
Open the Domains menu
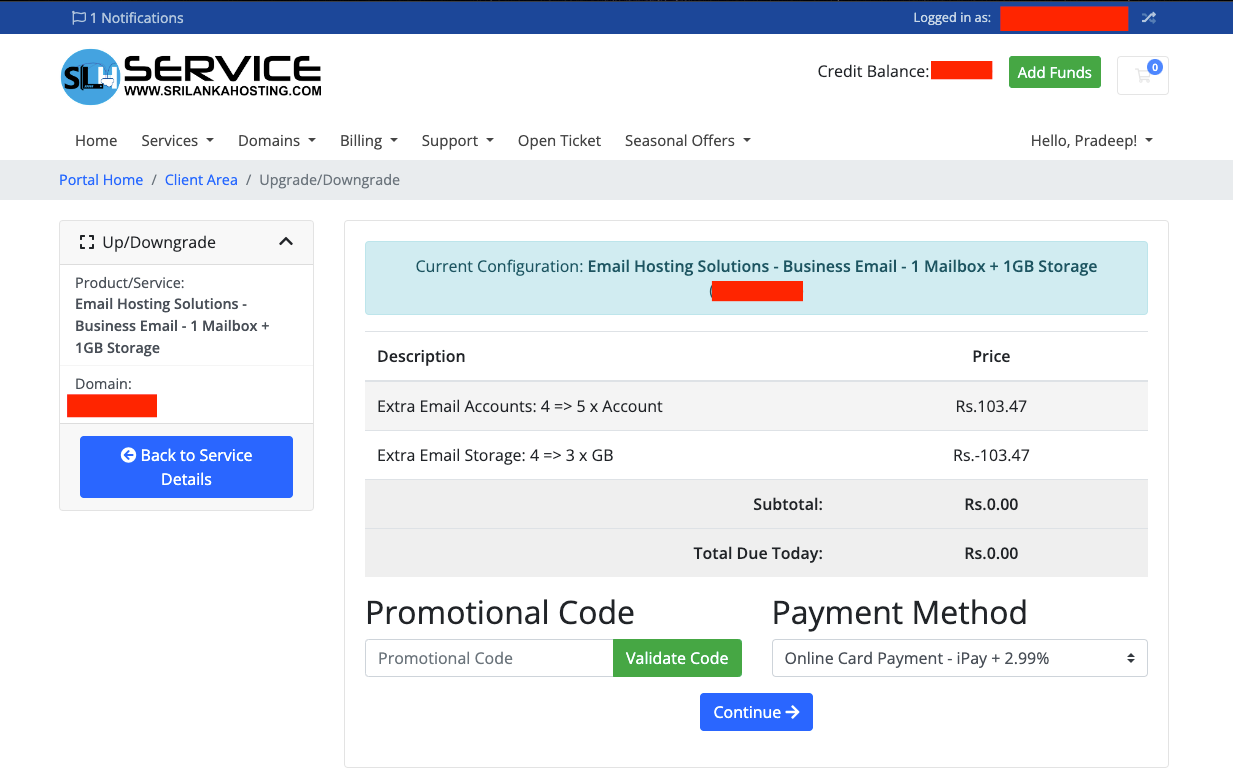pos(276,141)
